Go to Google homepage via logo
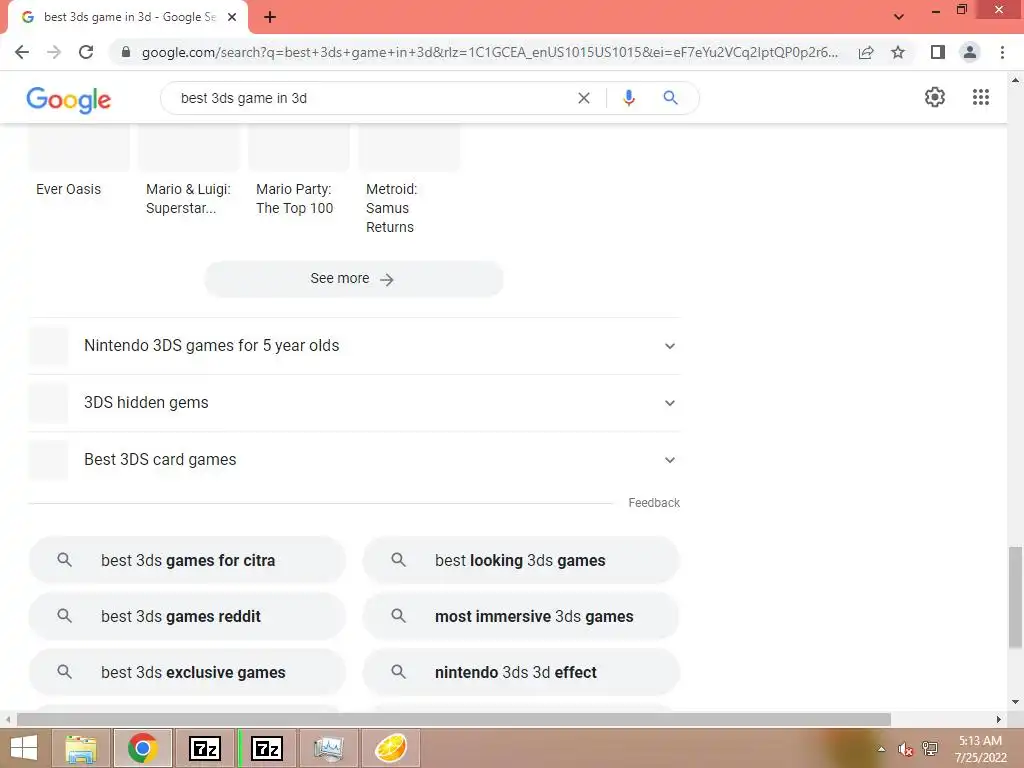Image resolution: width=1024 pixels, height=768 pixels. pos(69,100)
